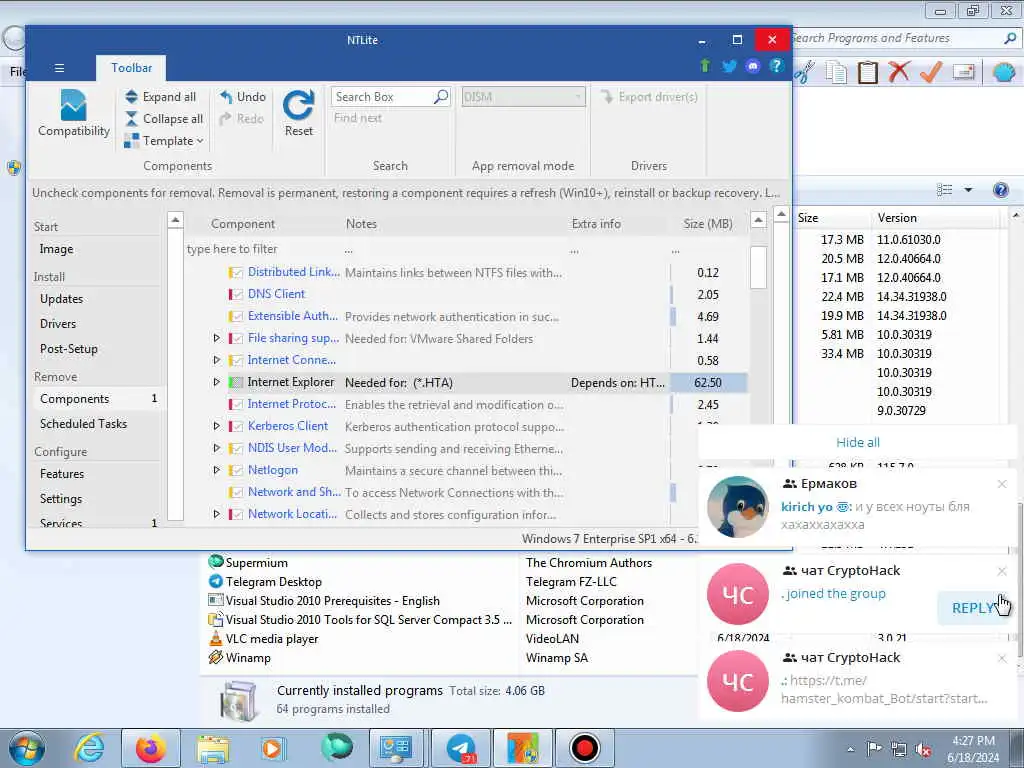Undo the last change

coord(243,97)
